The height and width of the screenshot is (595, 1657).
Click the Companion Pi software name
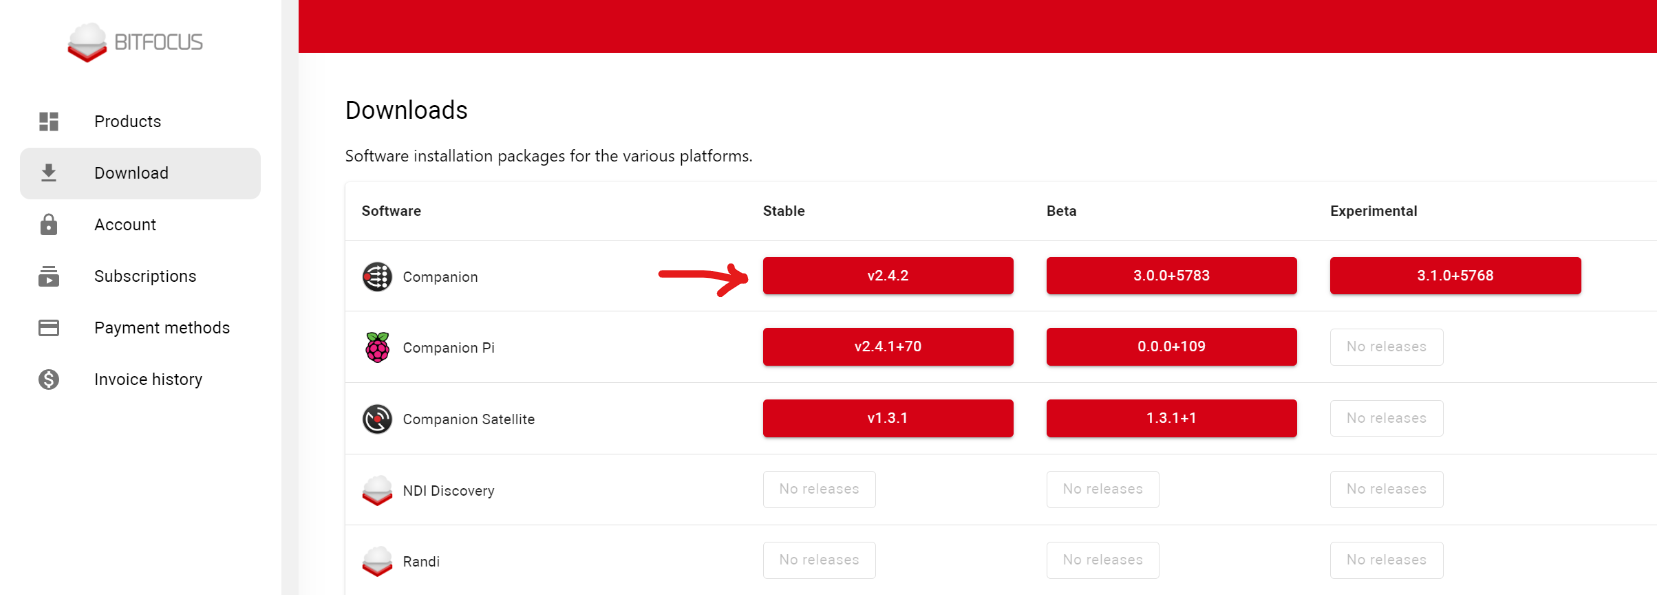click(449, 348)
